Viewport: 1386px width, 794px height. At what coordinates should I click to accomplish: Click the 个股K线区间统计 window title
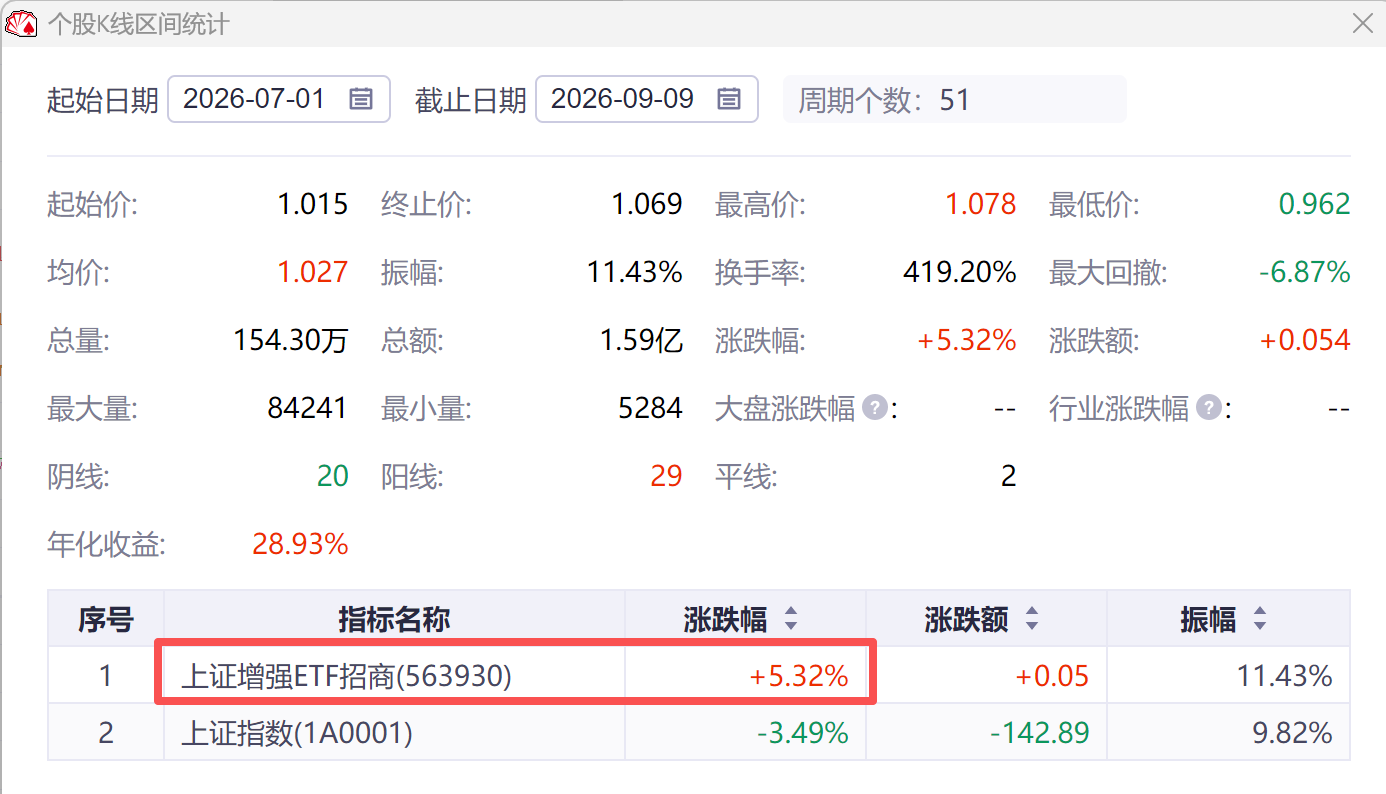139,24
